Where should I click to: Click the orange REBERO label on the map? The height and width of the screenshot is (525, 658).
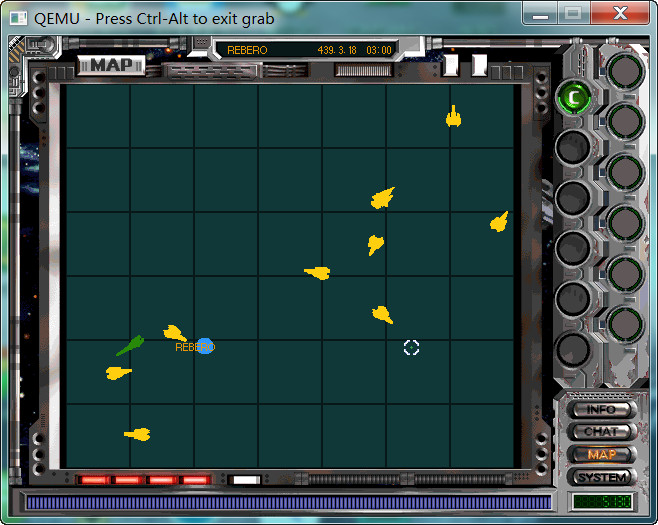tap(195, 347)
